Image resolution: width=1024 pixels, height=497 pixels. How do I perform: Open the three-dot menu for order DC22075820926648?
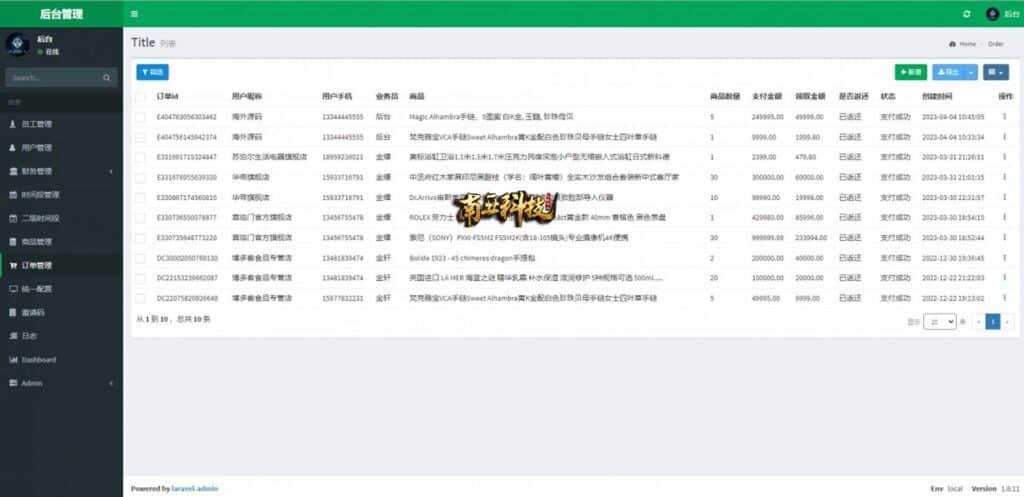tap(1004, 298)
